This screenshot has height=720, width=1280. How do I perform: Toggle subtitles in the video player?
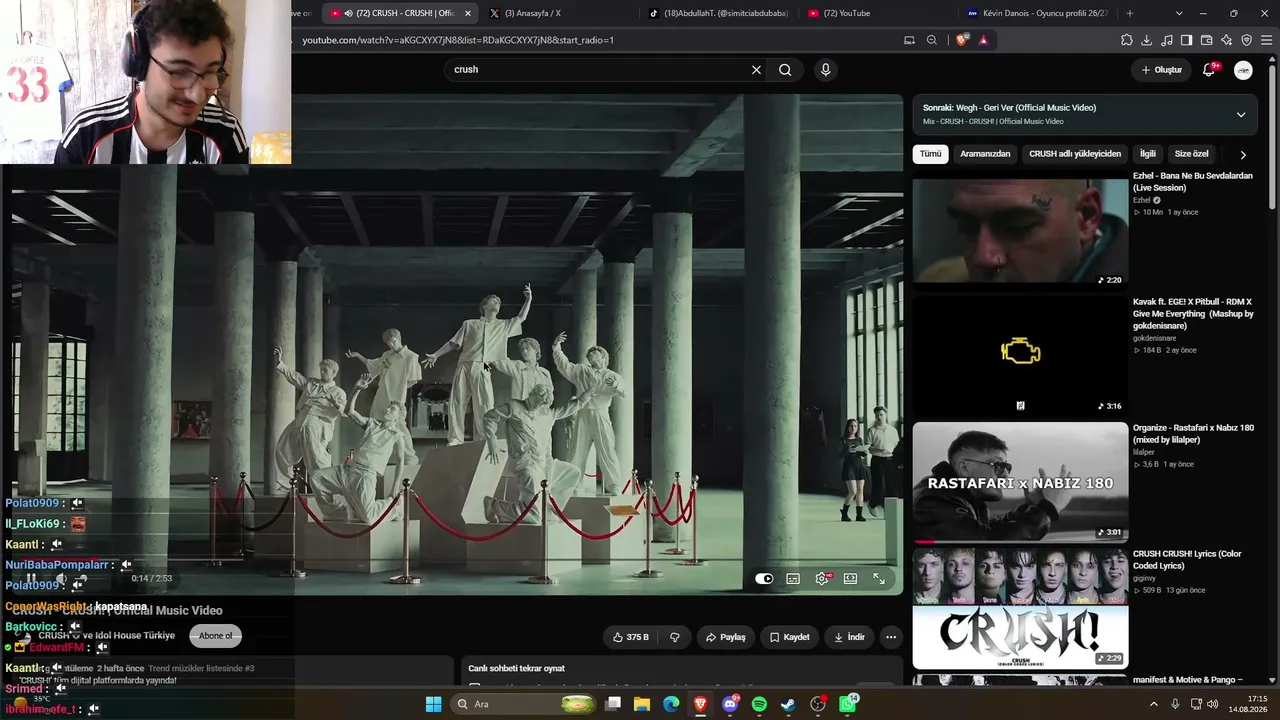tap(793, 578)
